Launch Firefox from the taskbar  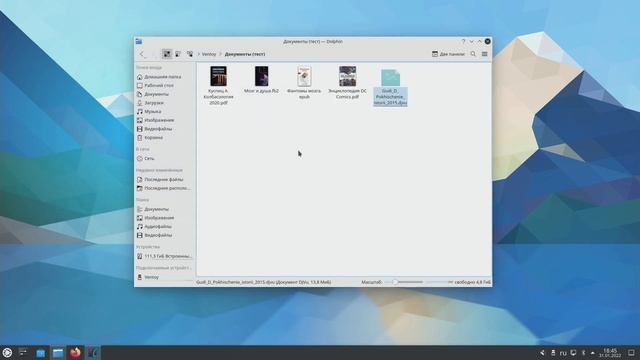(75, 353)
